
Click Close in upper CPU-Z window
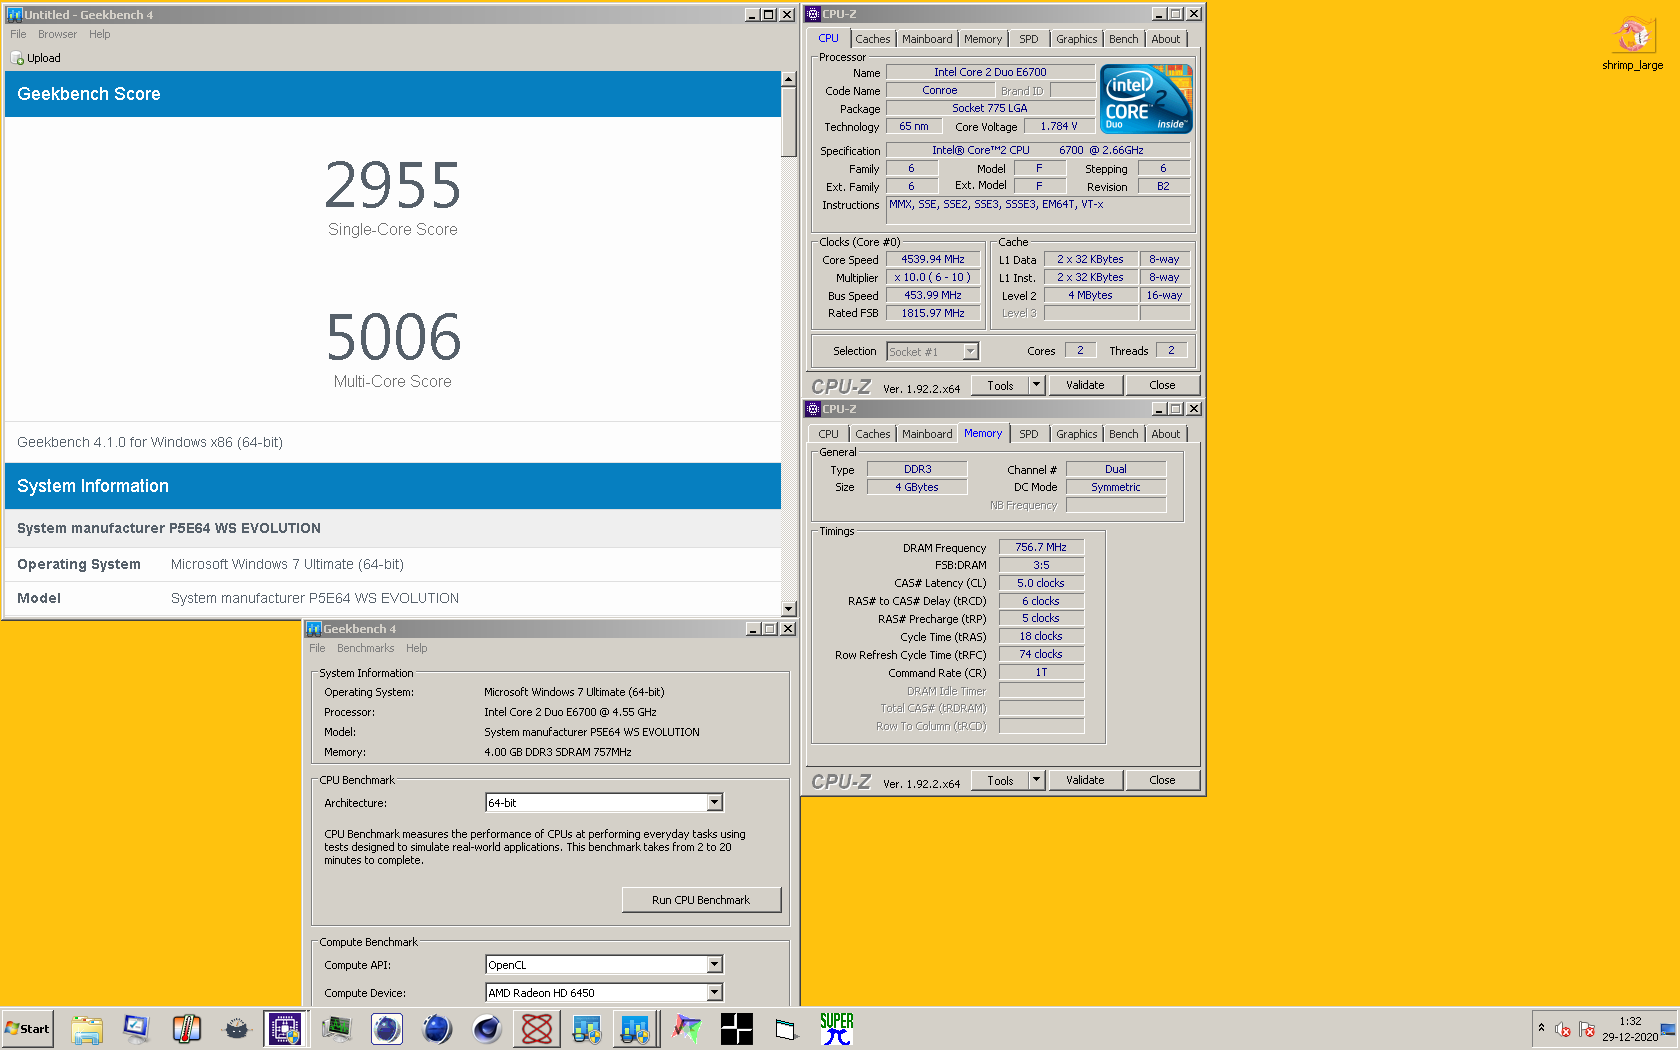1162,385
